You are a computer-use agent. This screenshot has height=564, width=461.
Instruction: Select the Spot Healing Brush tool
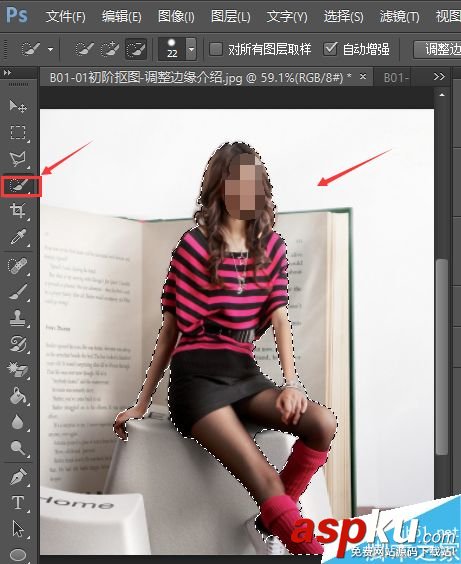[x=18, y=266]
